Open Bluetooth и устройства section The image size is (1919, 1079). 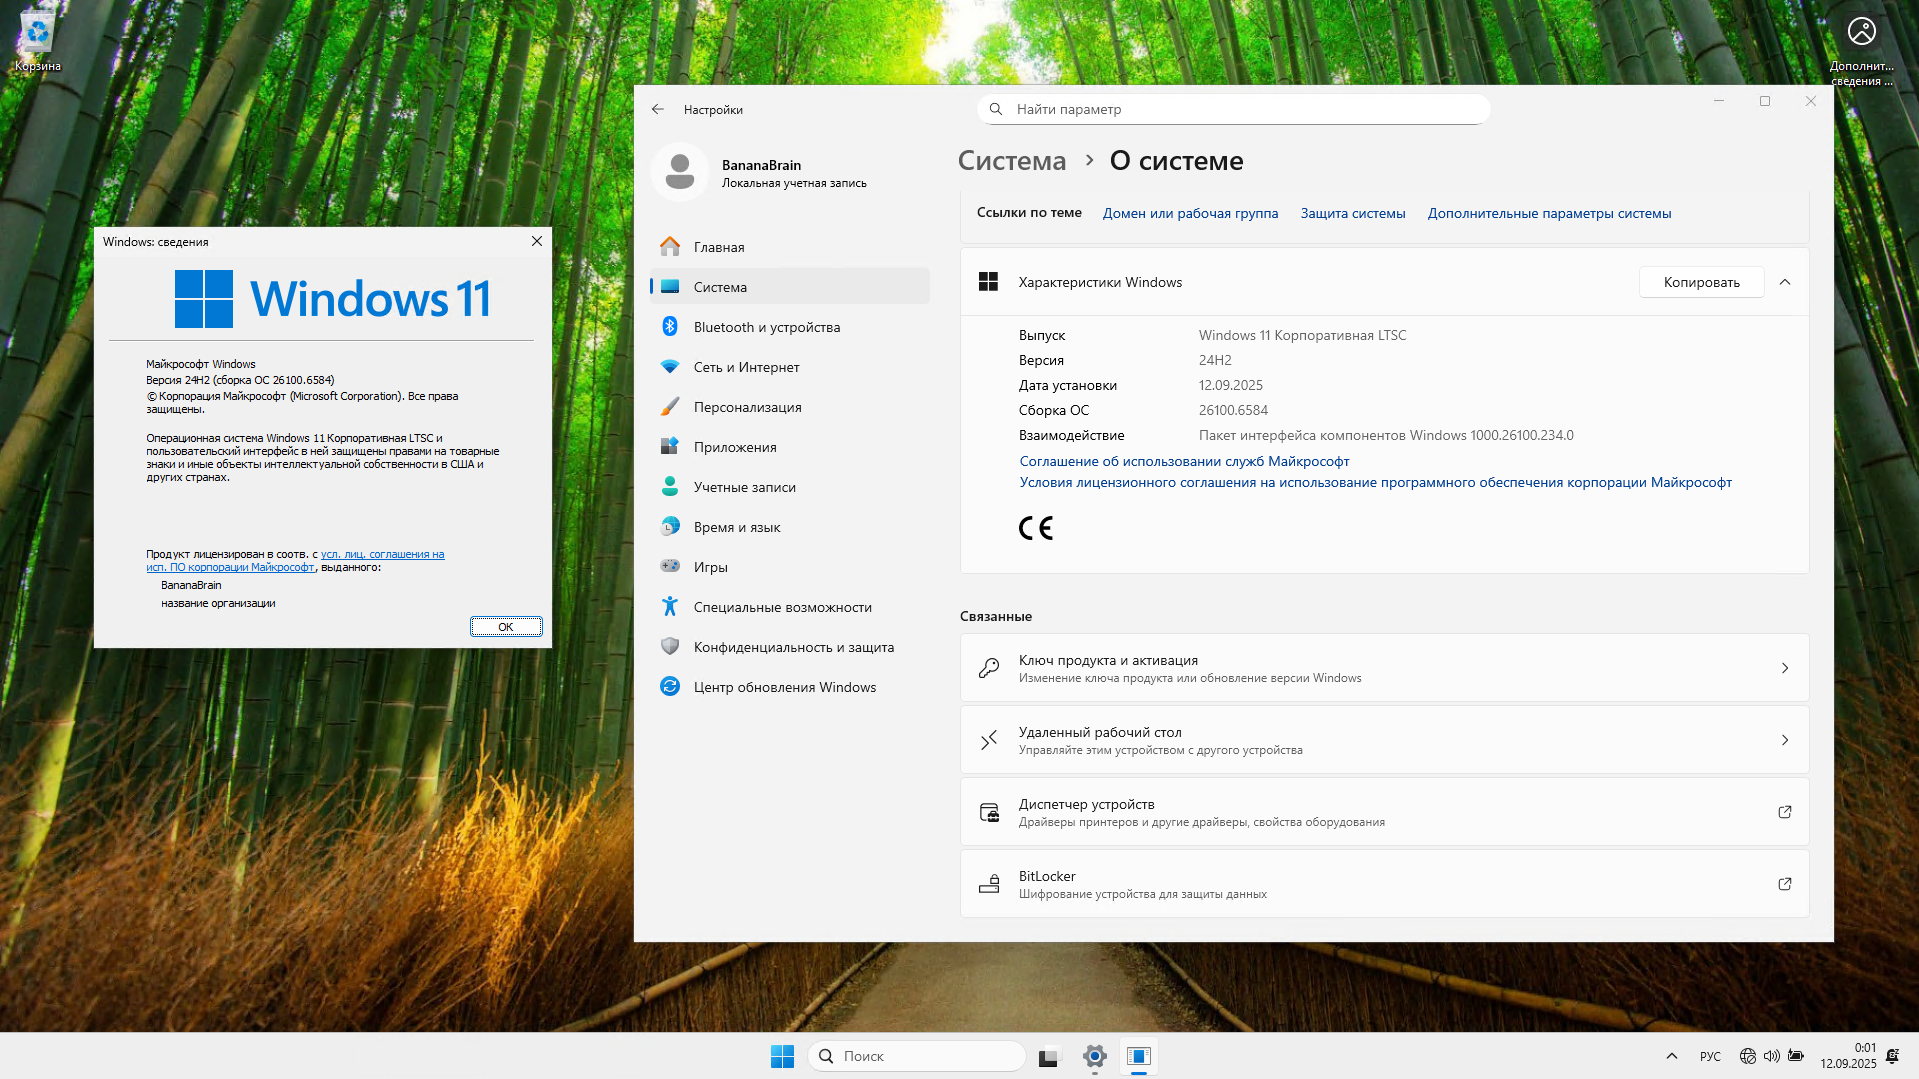789,327
